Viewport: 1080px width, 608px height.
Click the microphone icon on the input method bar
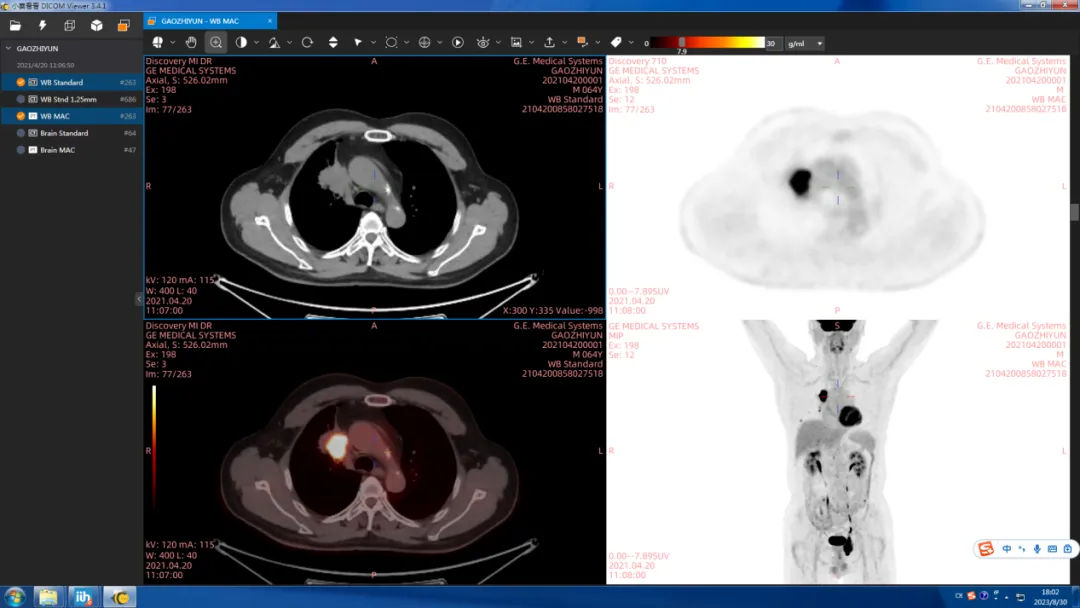pos(1037,549)
